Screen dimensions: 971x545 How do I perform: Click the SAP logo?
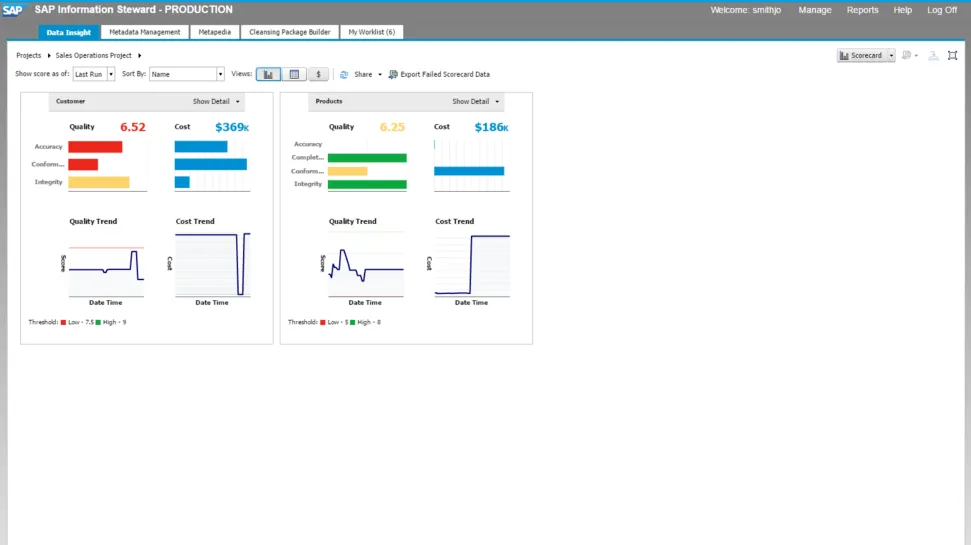point(12,10)
